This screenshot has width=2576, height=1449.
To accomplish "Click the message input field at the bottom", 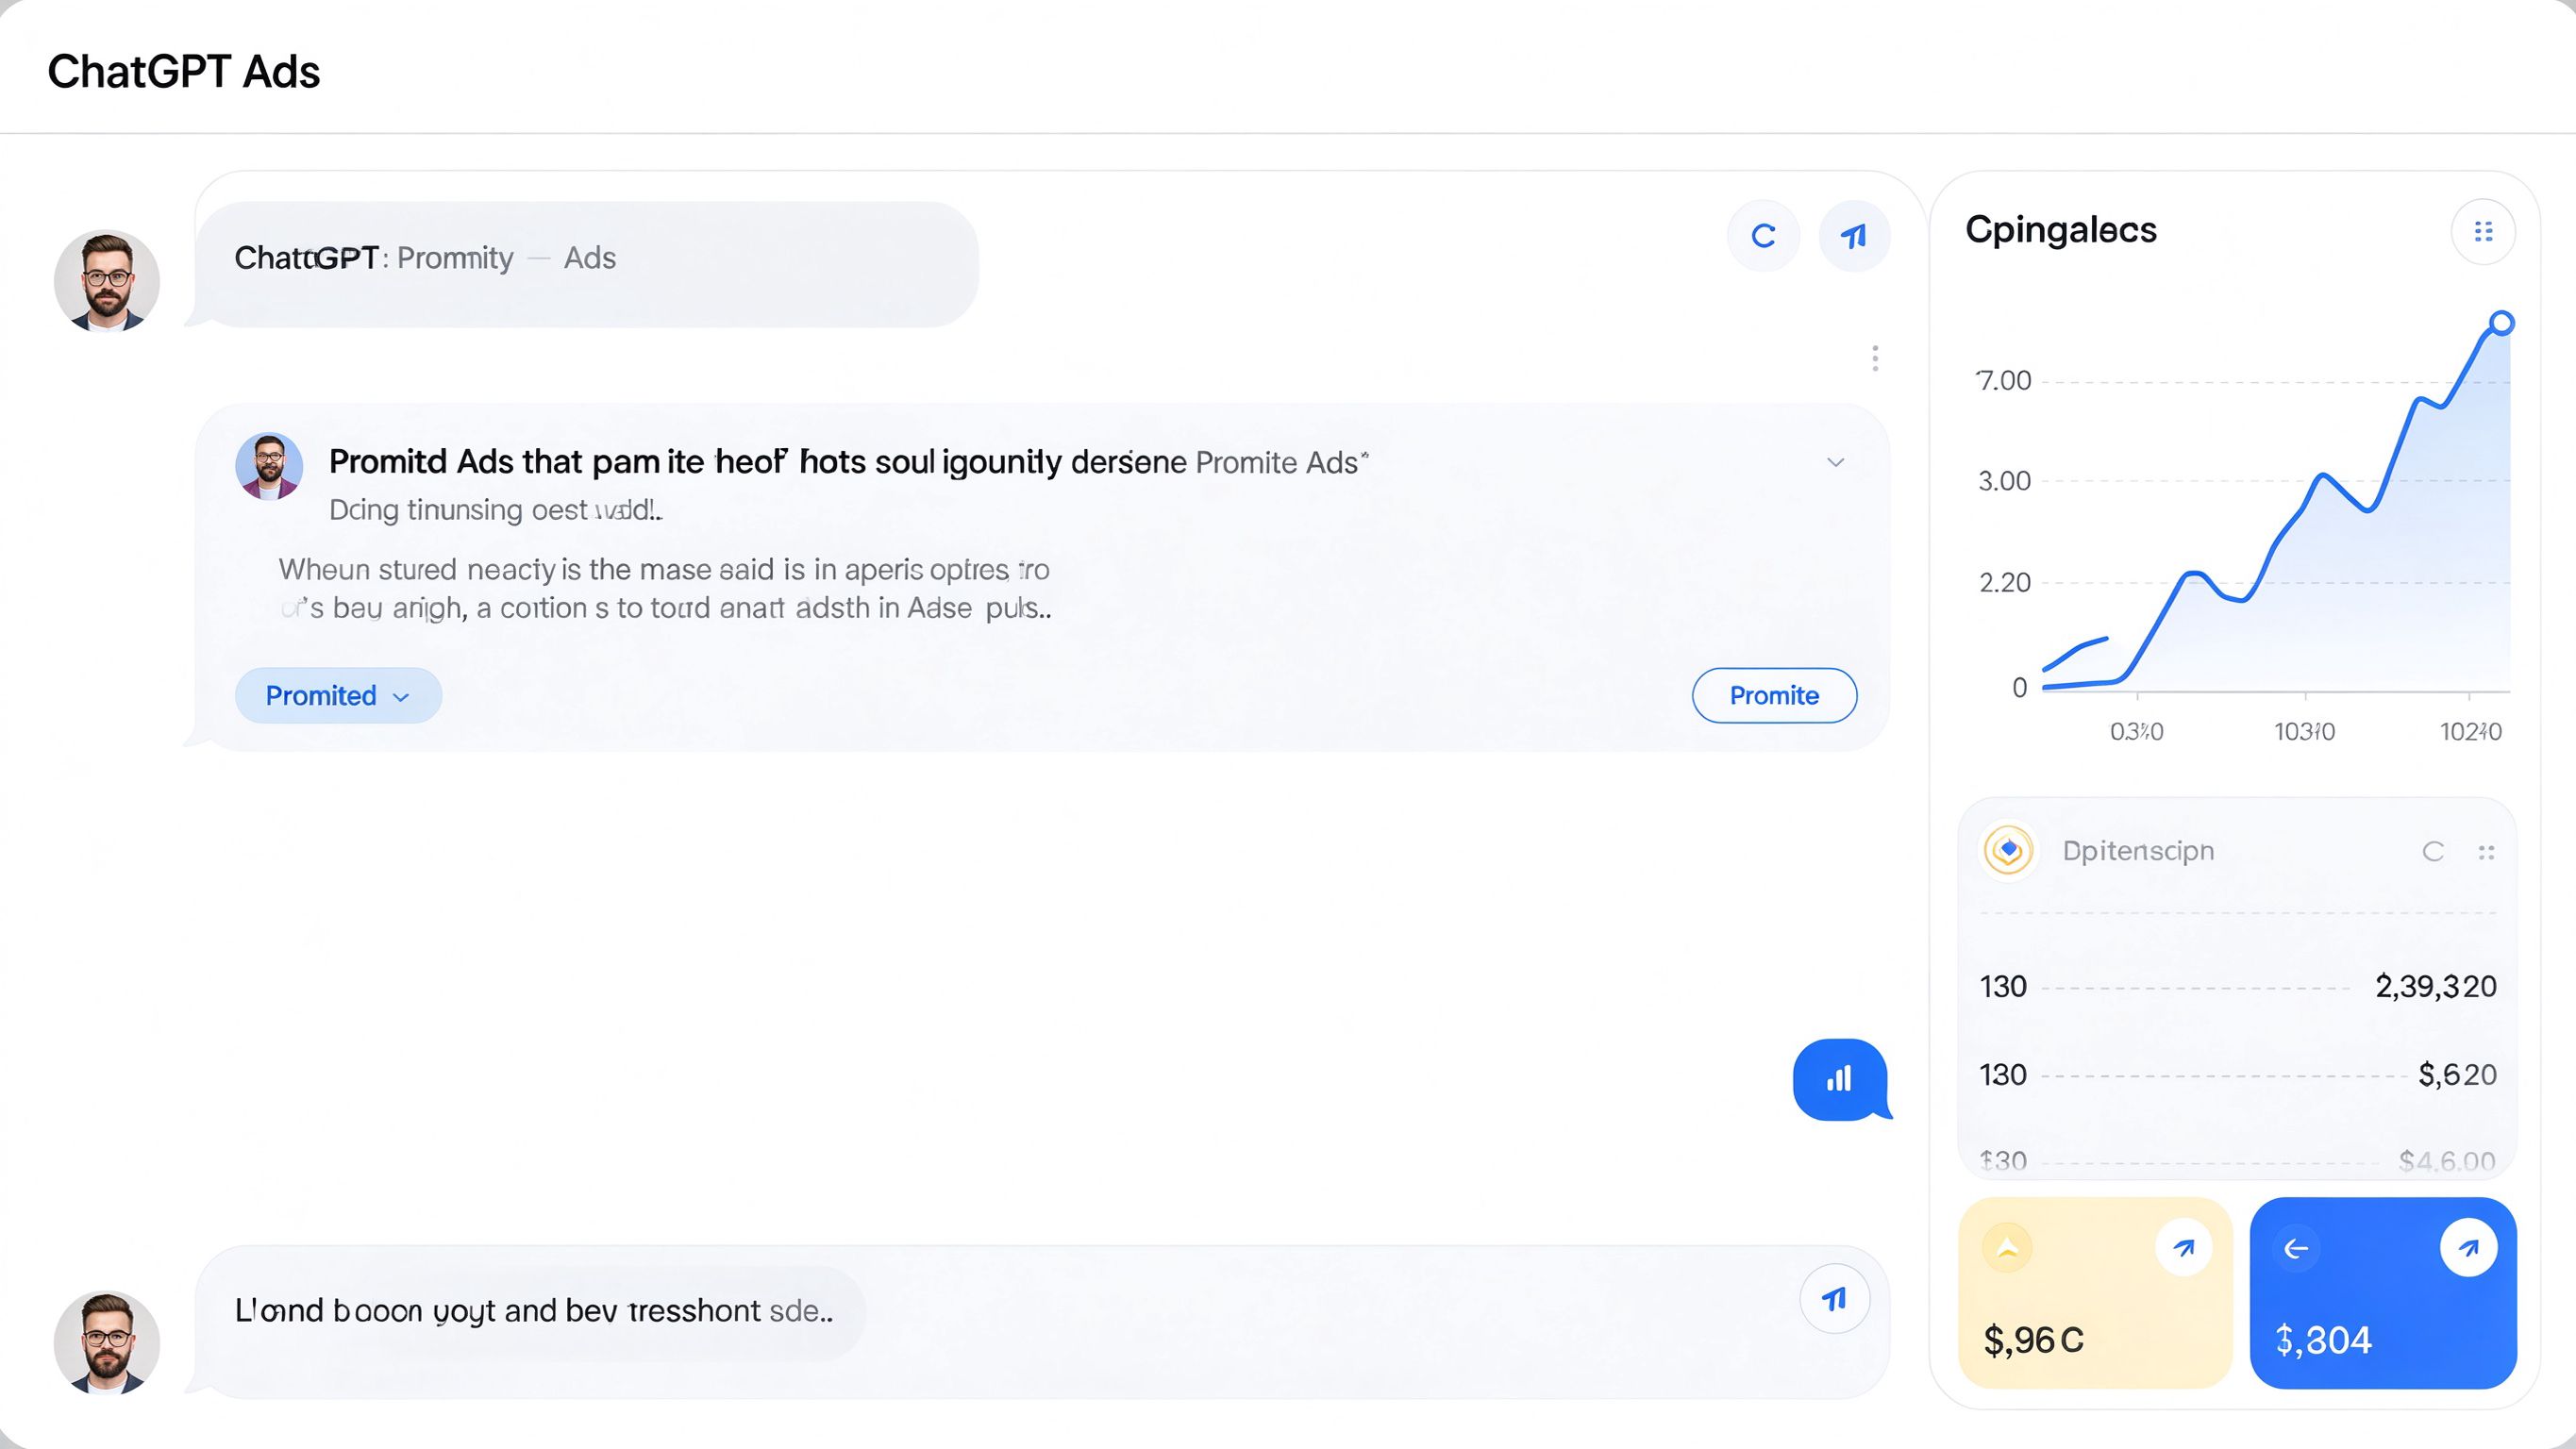I will click(1042, 1321).
